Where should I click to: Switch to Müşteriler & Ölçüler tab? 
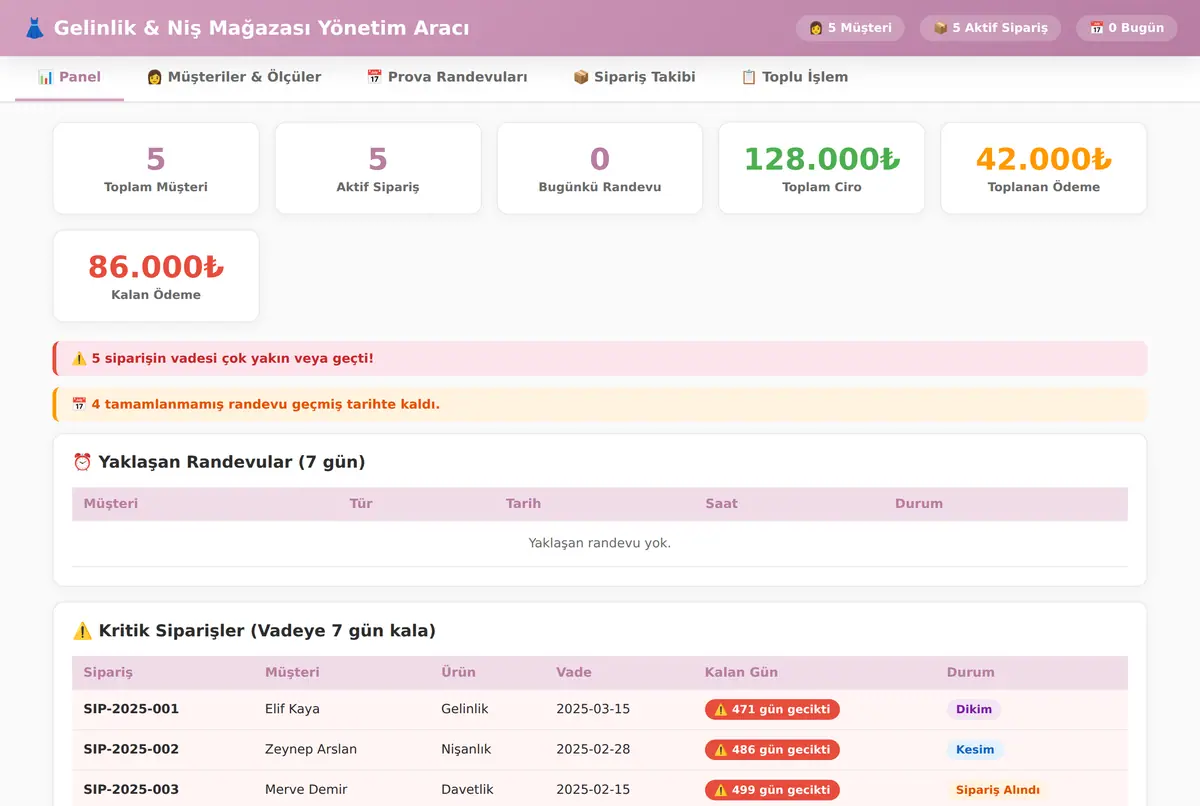234,77
